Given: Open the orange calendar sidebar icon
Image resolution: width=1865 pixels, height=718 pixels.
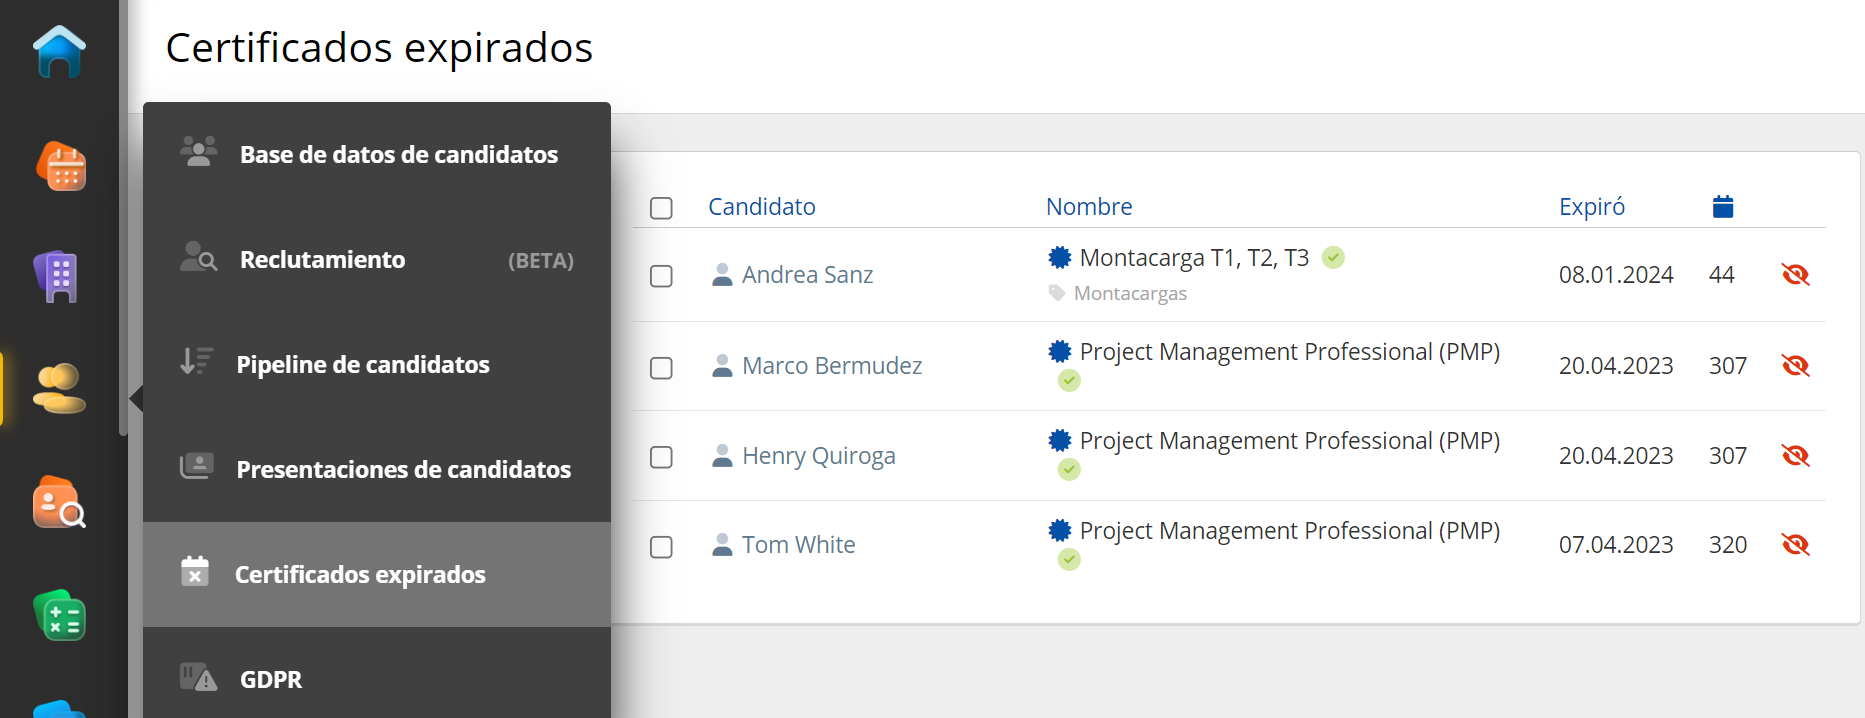Looking at the screenshot, I should 61,166.
